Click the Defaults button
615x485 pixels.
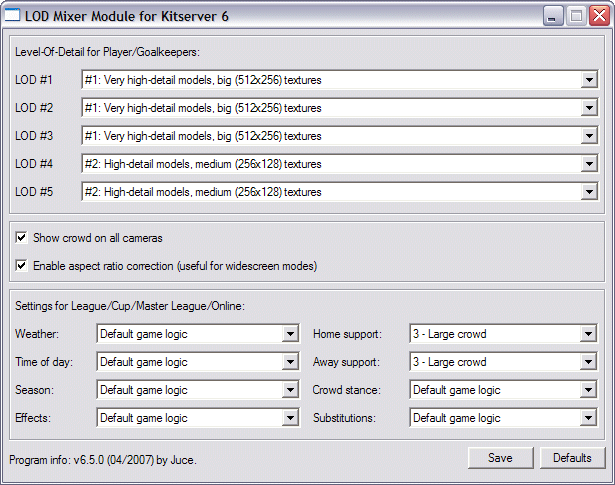572,458
